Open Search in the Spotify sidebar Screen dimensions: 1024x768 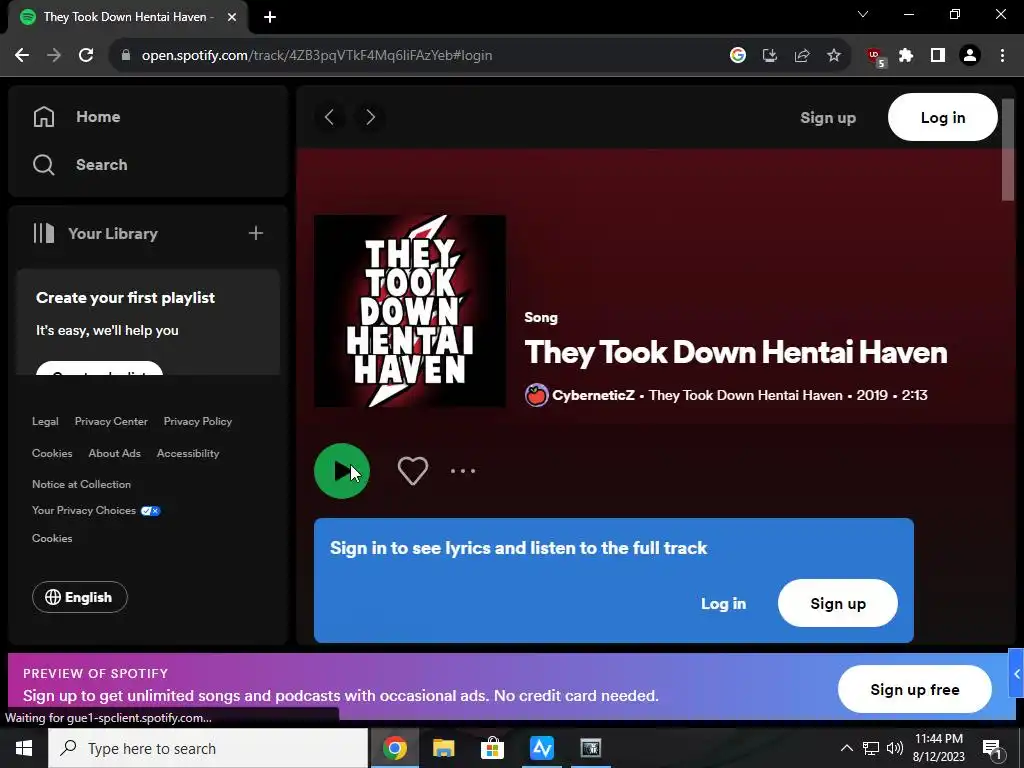(80, 165)
